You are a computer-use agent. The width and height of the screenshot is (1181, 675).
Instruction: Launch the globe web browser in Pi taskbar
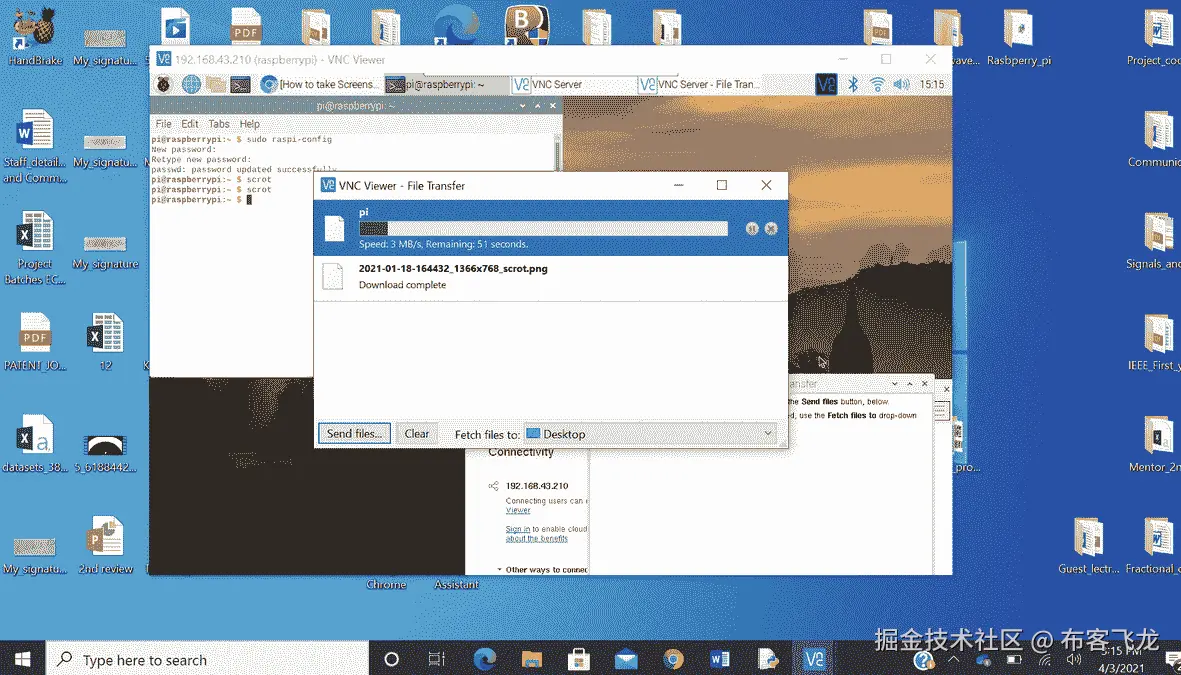pos(191,84)
